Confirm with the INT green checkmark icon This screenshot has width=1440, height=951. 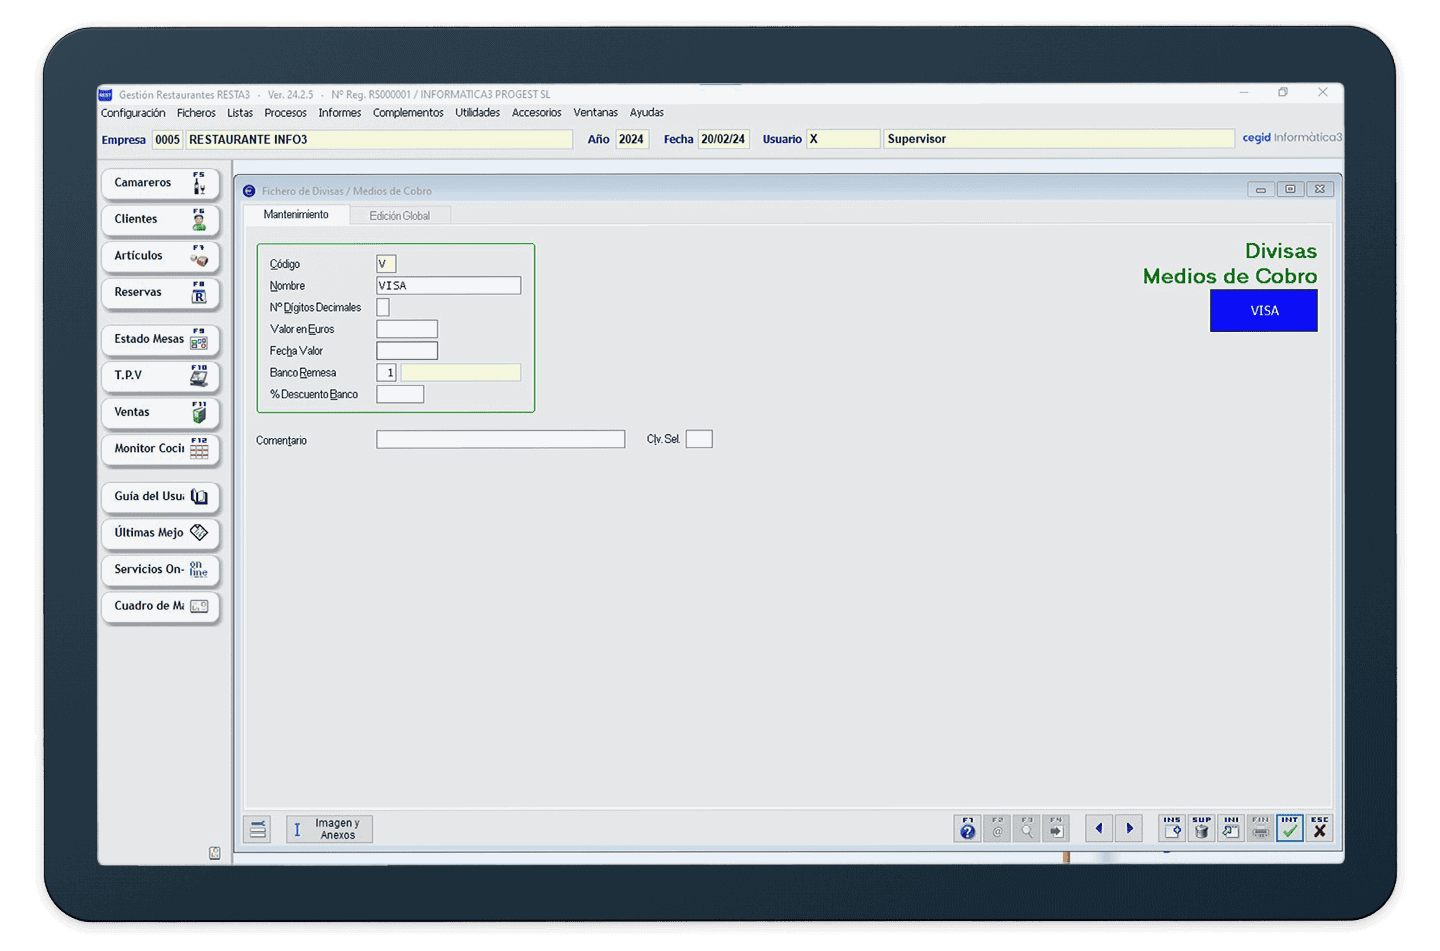pyautogui.click(x=1290, y=828)
